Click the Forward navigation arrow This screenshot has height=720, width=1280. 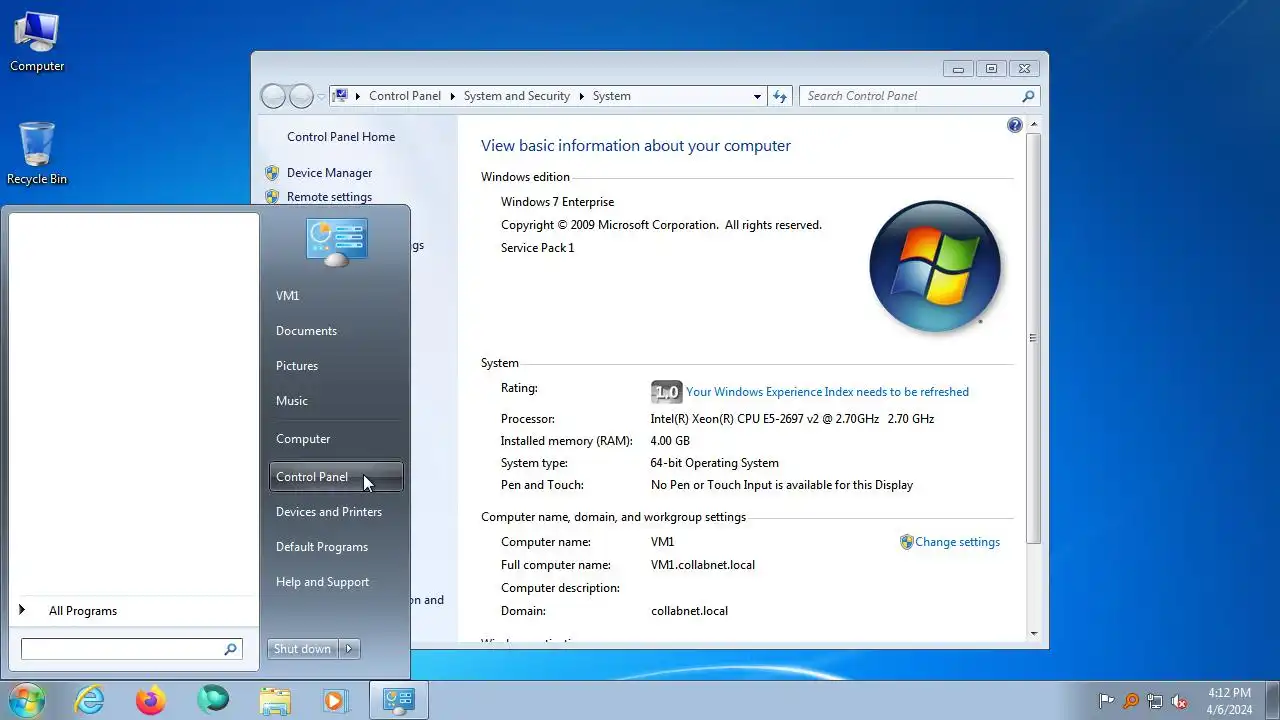point(301,96)
